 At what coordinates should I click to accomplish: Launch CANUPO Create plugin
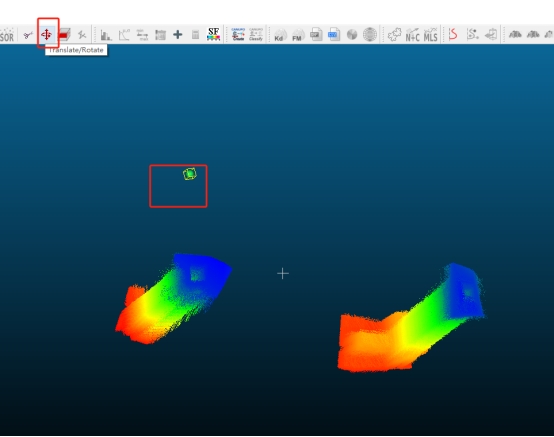point(238,34)
